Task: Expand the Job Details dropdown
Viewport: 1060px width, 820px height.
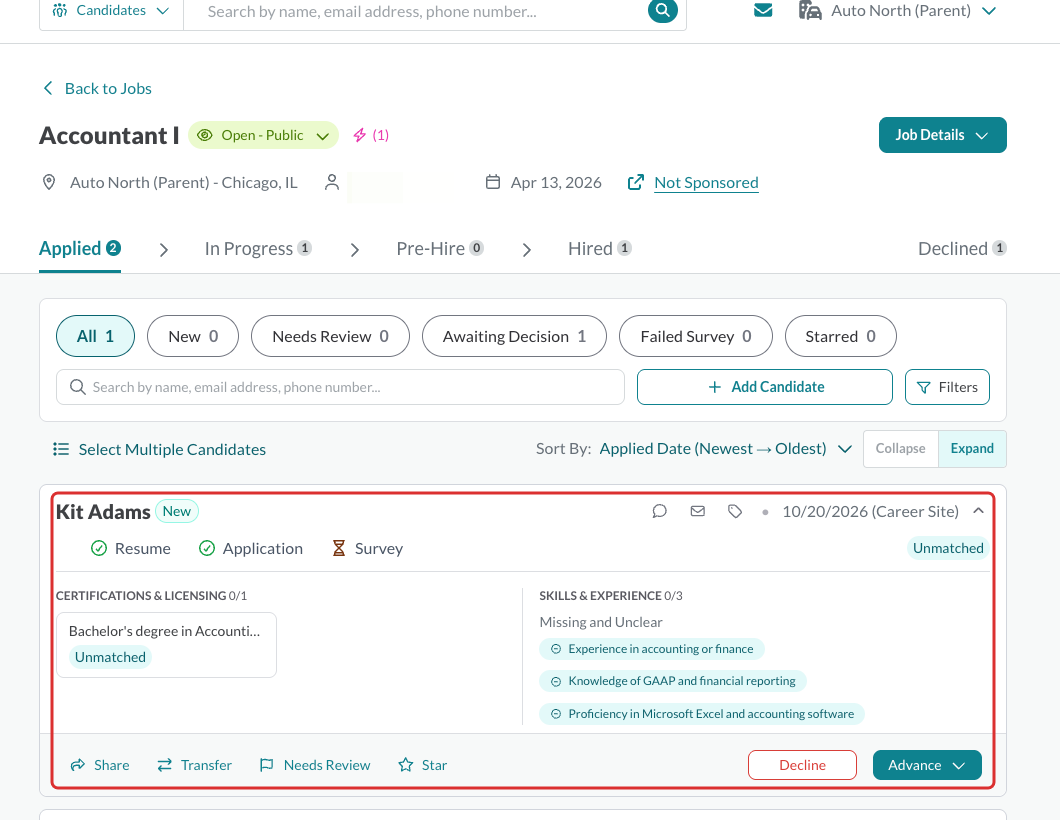Action: click(x=942, y=135)
